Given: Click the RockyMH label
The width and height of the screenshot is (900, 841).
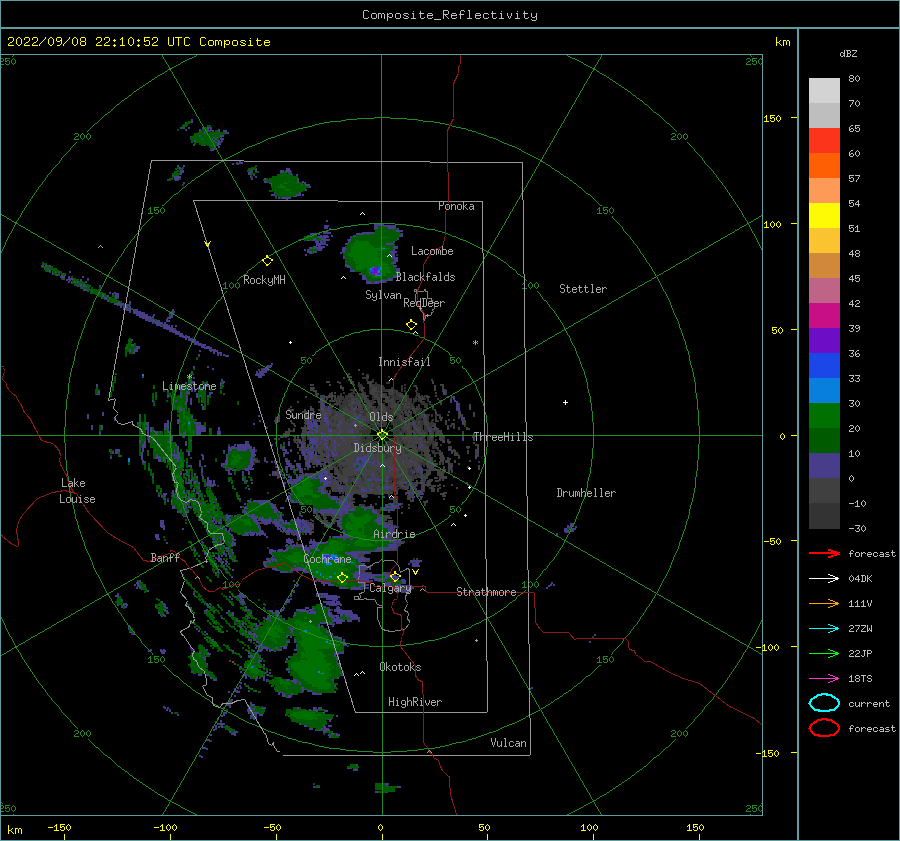Looking at the screenshot, I should (263, 280).
